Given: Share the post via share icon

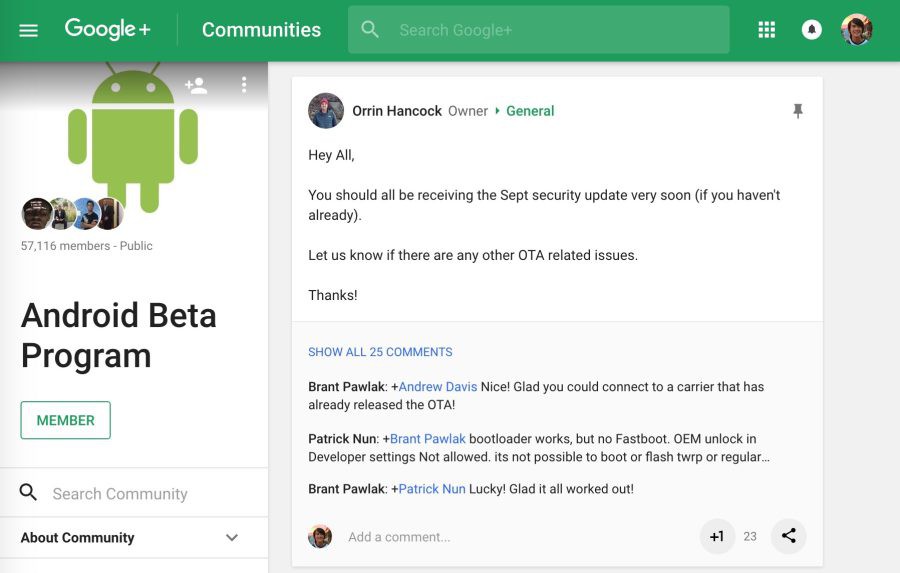Looking at the screenshot, I should coord(789,536).
